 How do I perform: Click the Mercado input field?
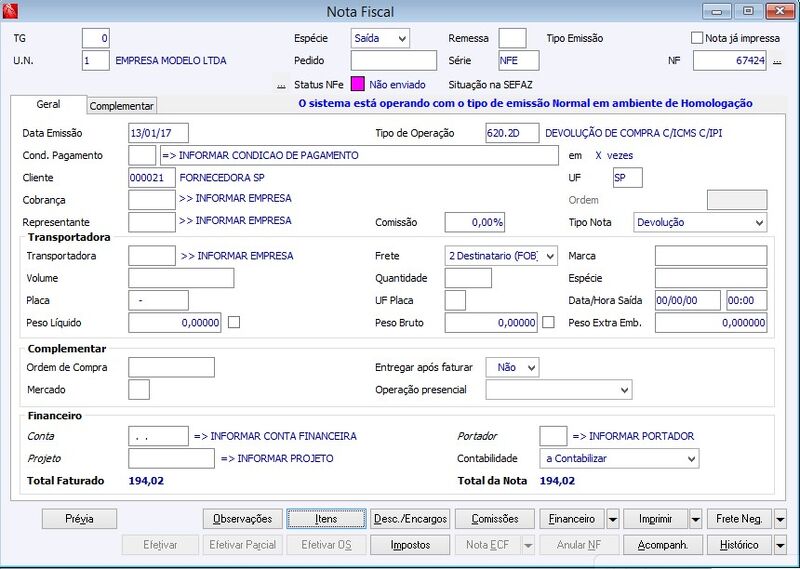click(139, 390)
